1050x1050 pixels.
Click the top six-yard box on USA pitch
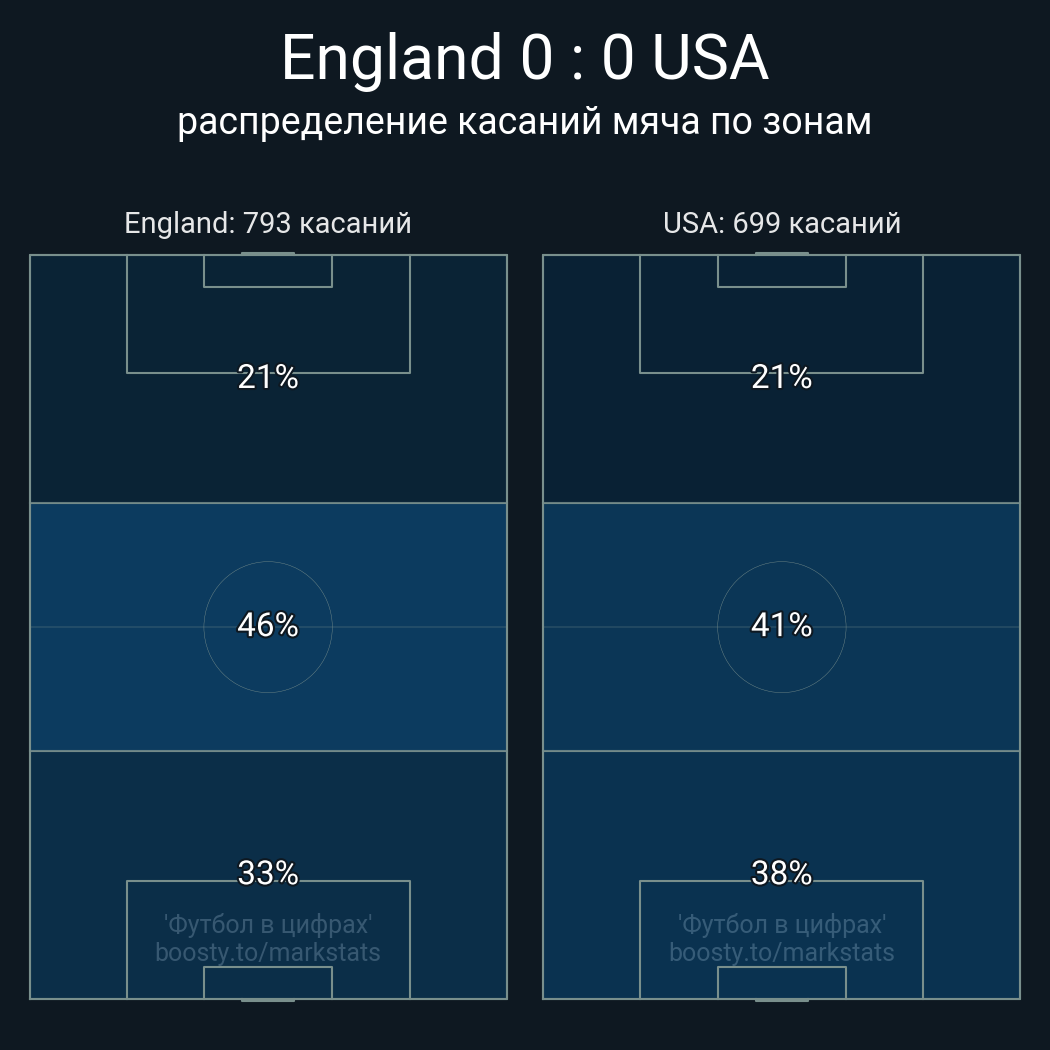[781, 271]
